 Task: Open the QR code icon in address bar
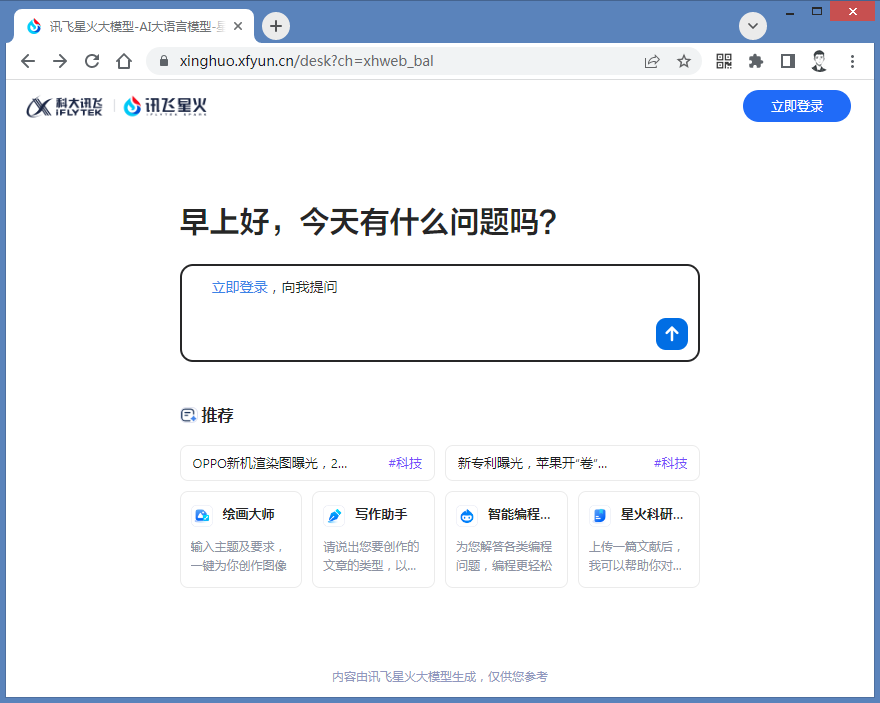[724, 61]
